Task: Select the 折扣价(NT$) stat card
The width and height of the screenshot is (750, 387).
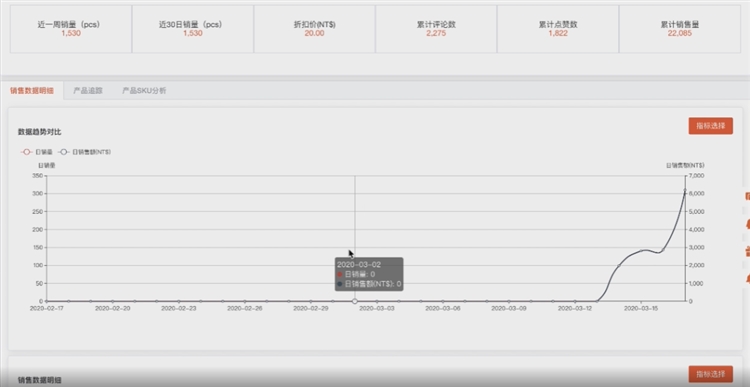Action: [x=314, y=29]
